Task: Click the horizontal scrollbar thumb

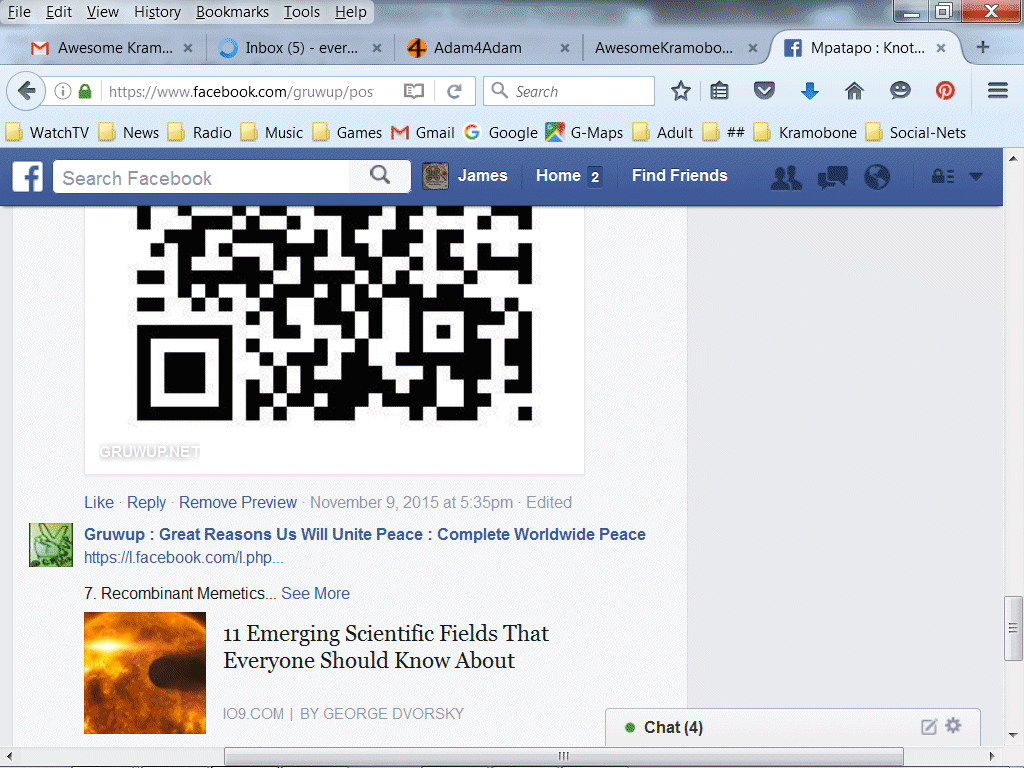Action: 564,756
